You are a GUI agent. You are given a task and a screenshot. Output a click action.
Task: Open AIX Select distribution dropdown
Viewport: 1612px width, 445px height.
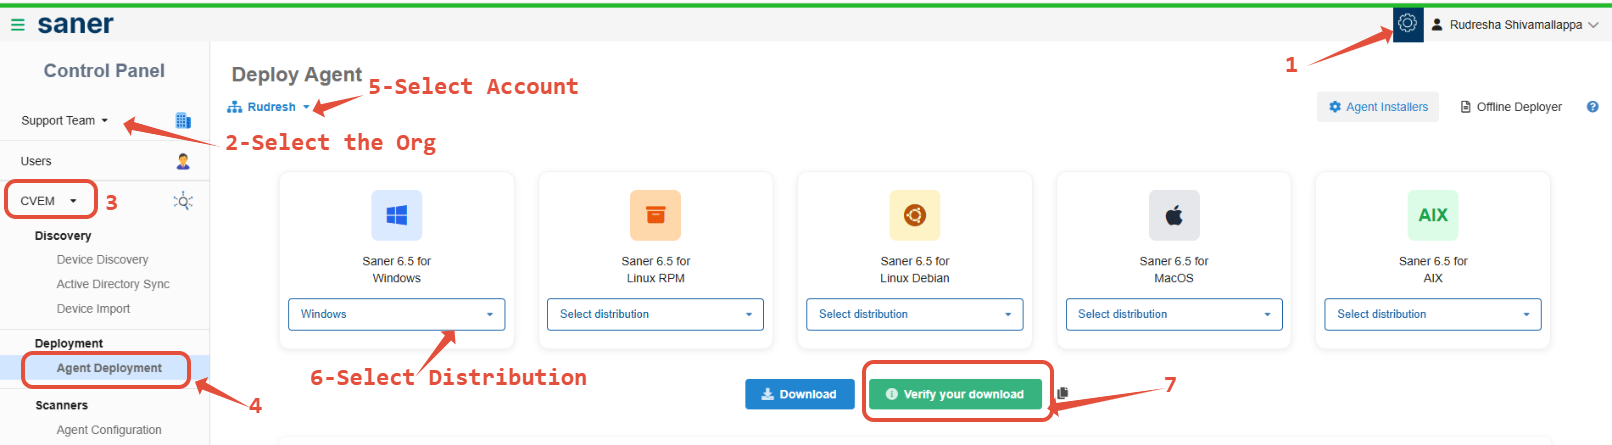pyautogui.click(x=1433, y=314)
